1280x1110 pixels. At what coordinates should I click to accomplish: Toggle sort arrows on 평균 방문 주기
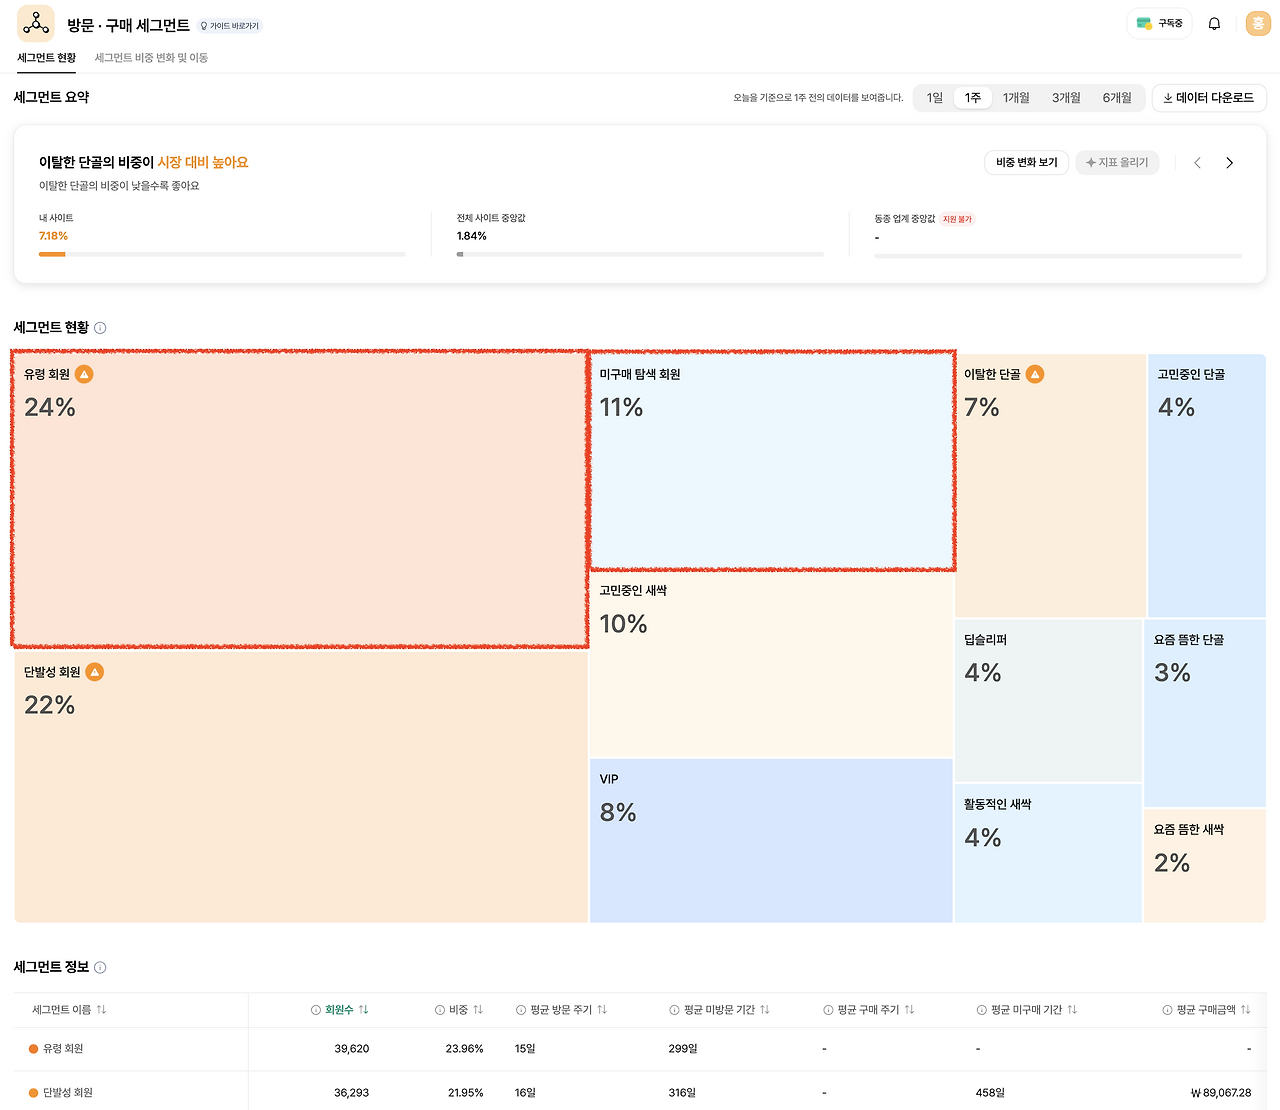602,1010
